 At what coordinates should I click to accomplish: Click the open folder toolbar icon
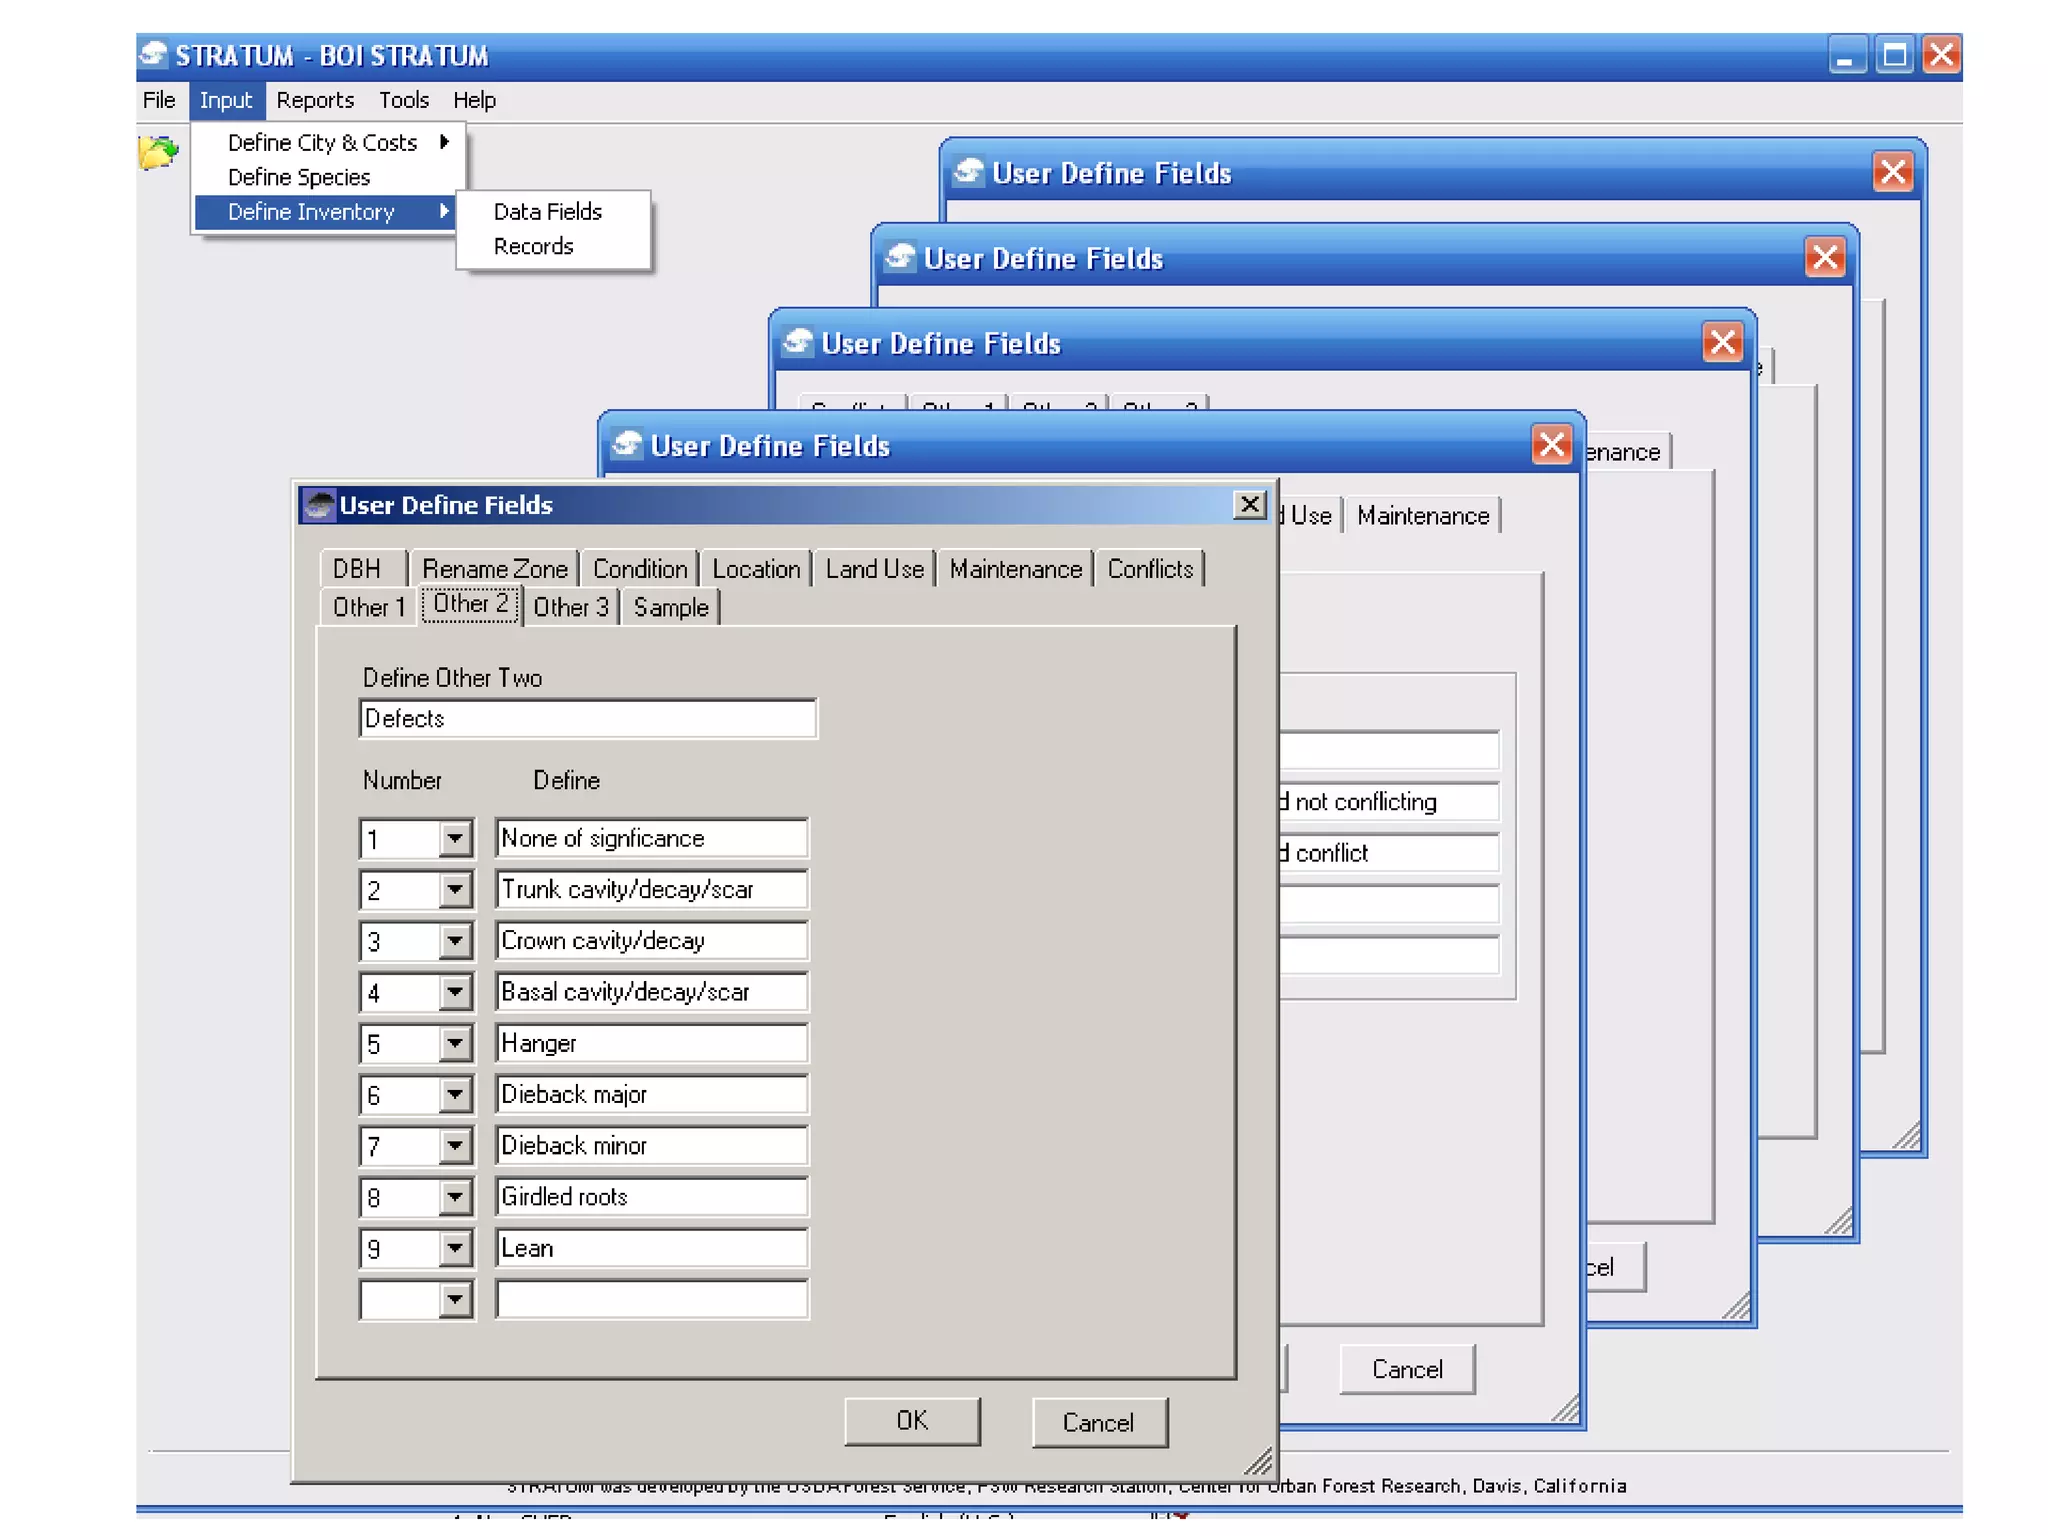pos(157,152)
